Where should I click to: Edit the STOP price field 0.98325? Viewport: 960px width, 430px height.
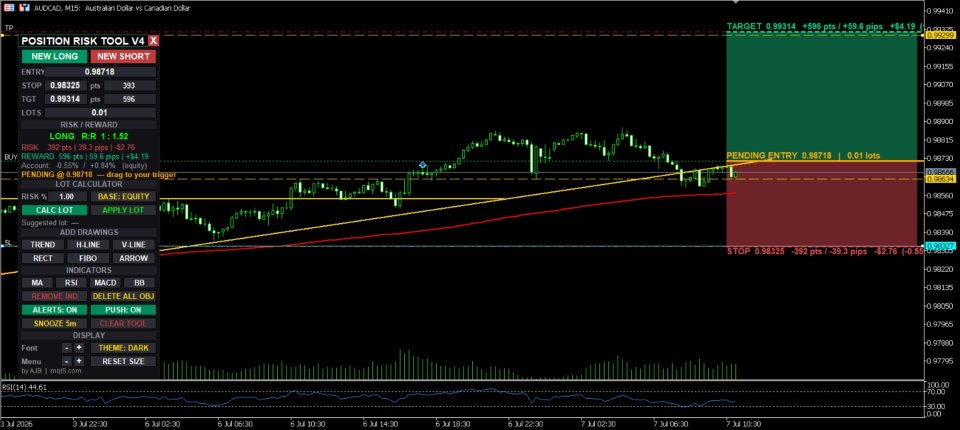66,86
